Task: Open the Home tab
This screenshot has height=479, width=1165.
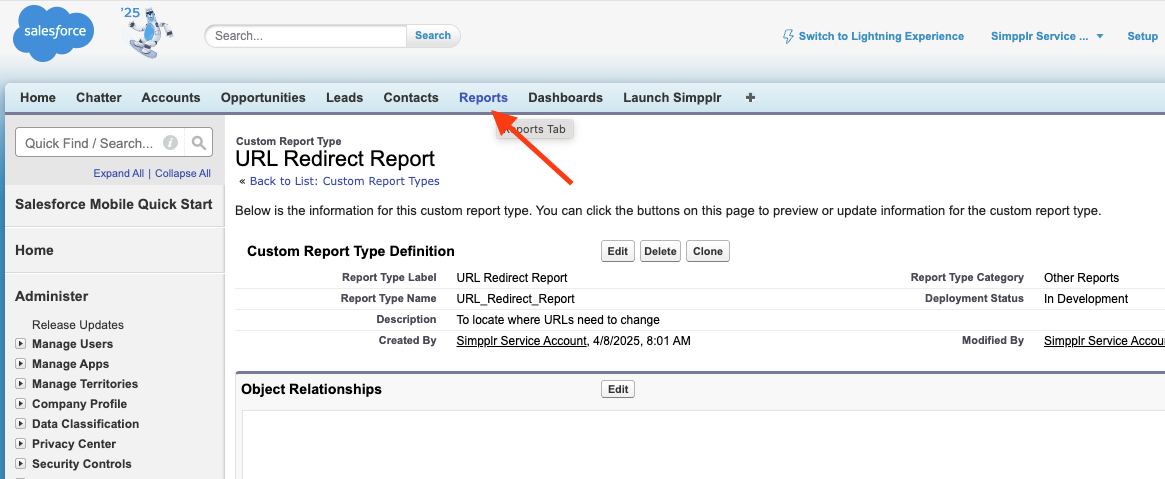Action: click(x=38, y=97)
